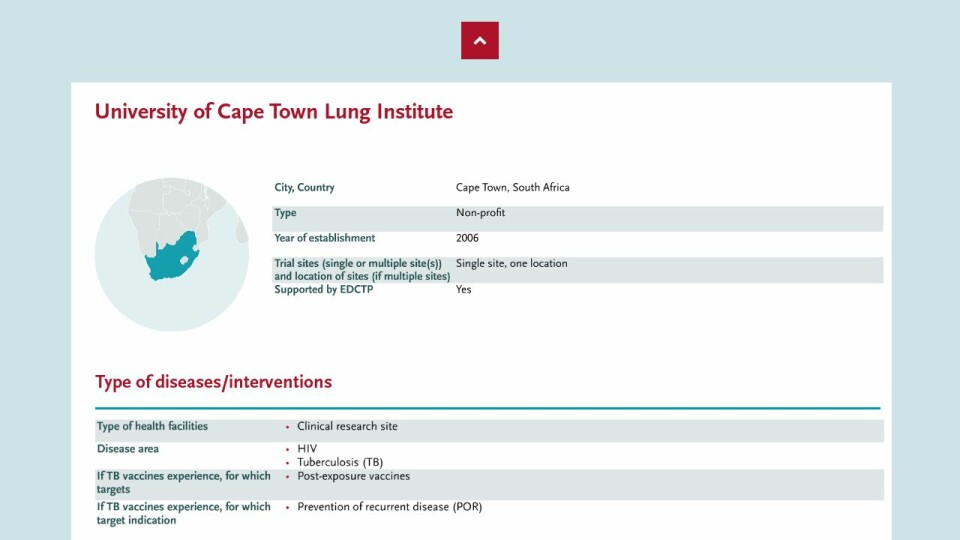Click the 'City, Country' field label

[304, 187]
